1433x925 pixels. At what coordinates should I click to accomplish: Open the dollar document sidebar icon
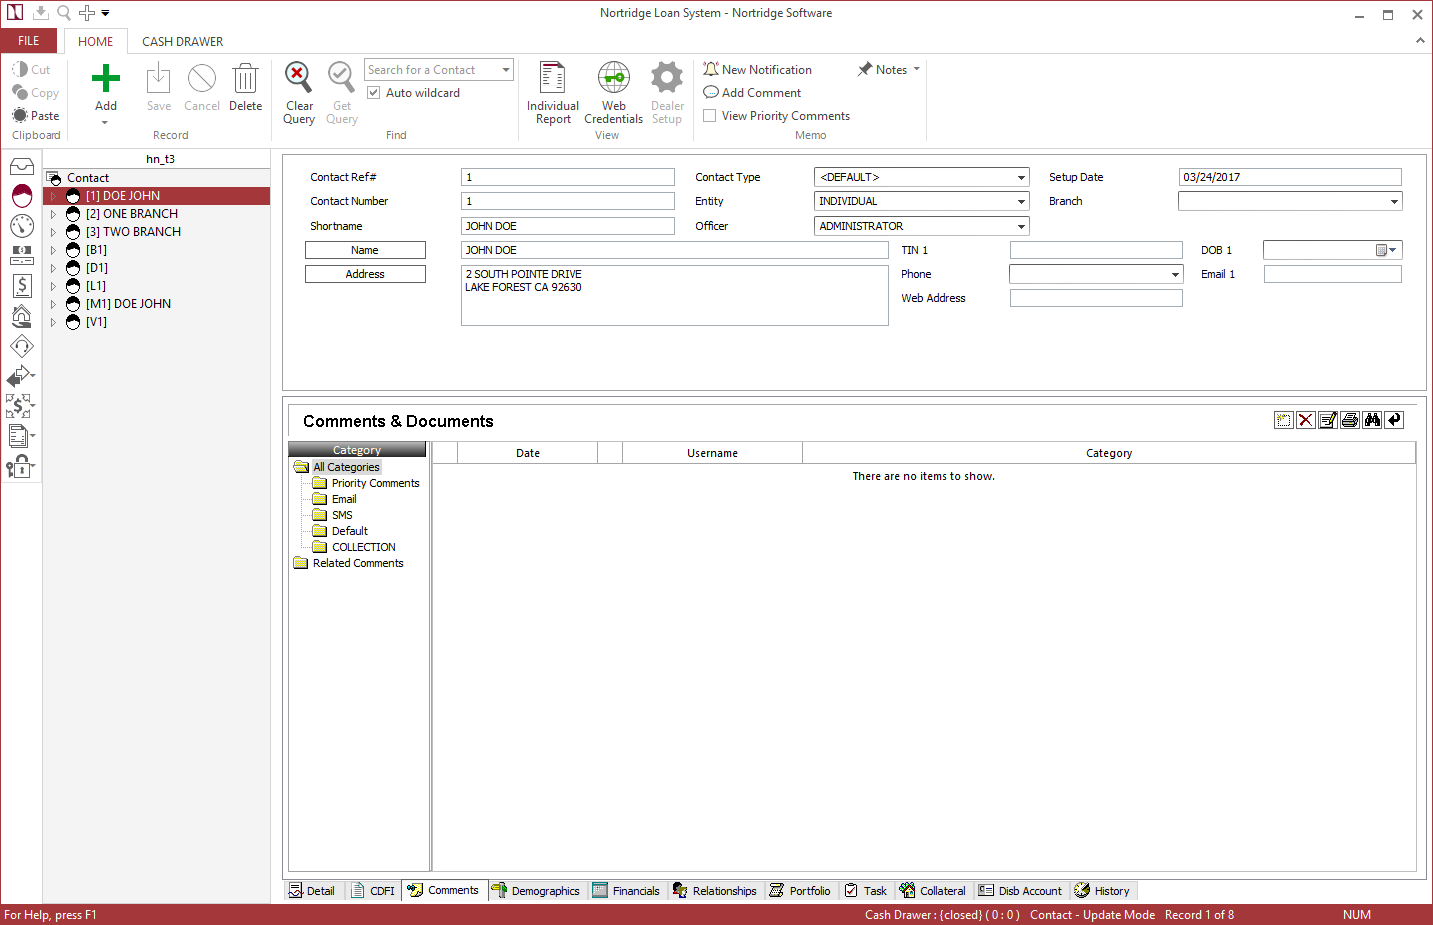[x=22, y=286]
